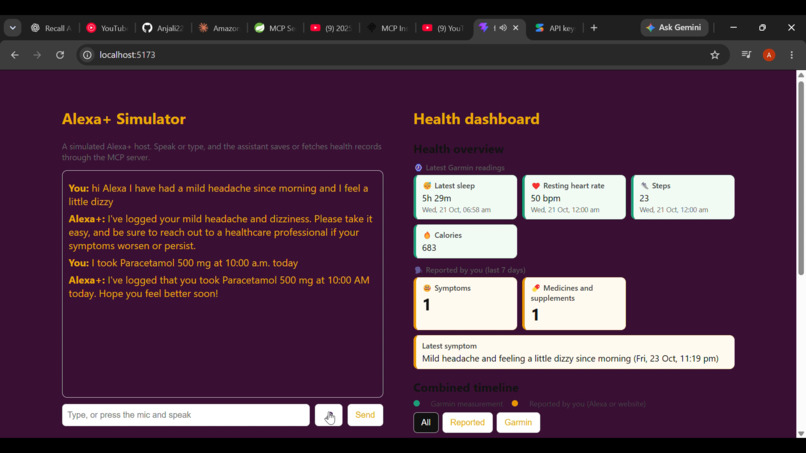Switch to the Recall tab
This screenshot has width=806, height=453.
coord(51,28)
